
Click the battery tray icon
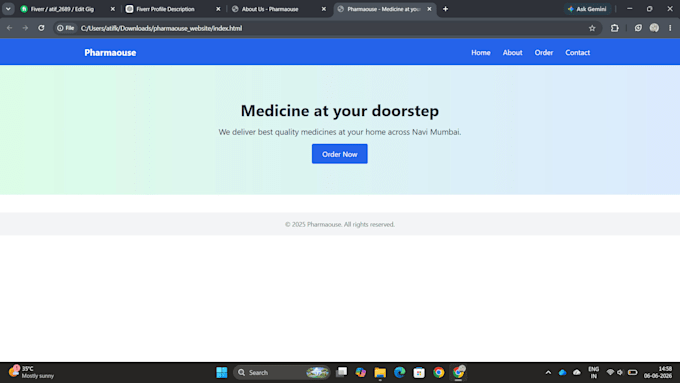[633, 372]
